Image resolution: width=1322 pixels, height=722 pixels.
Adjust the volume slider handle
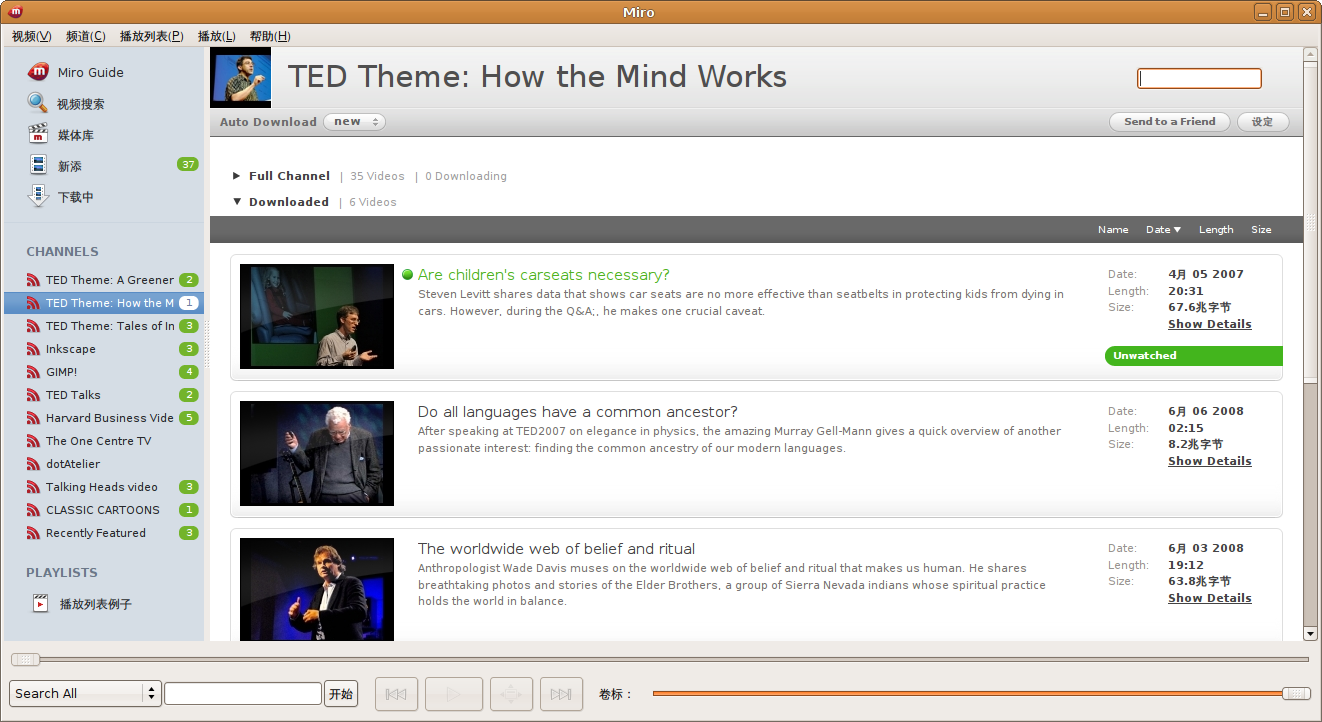tap(1296, 694)
